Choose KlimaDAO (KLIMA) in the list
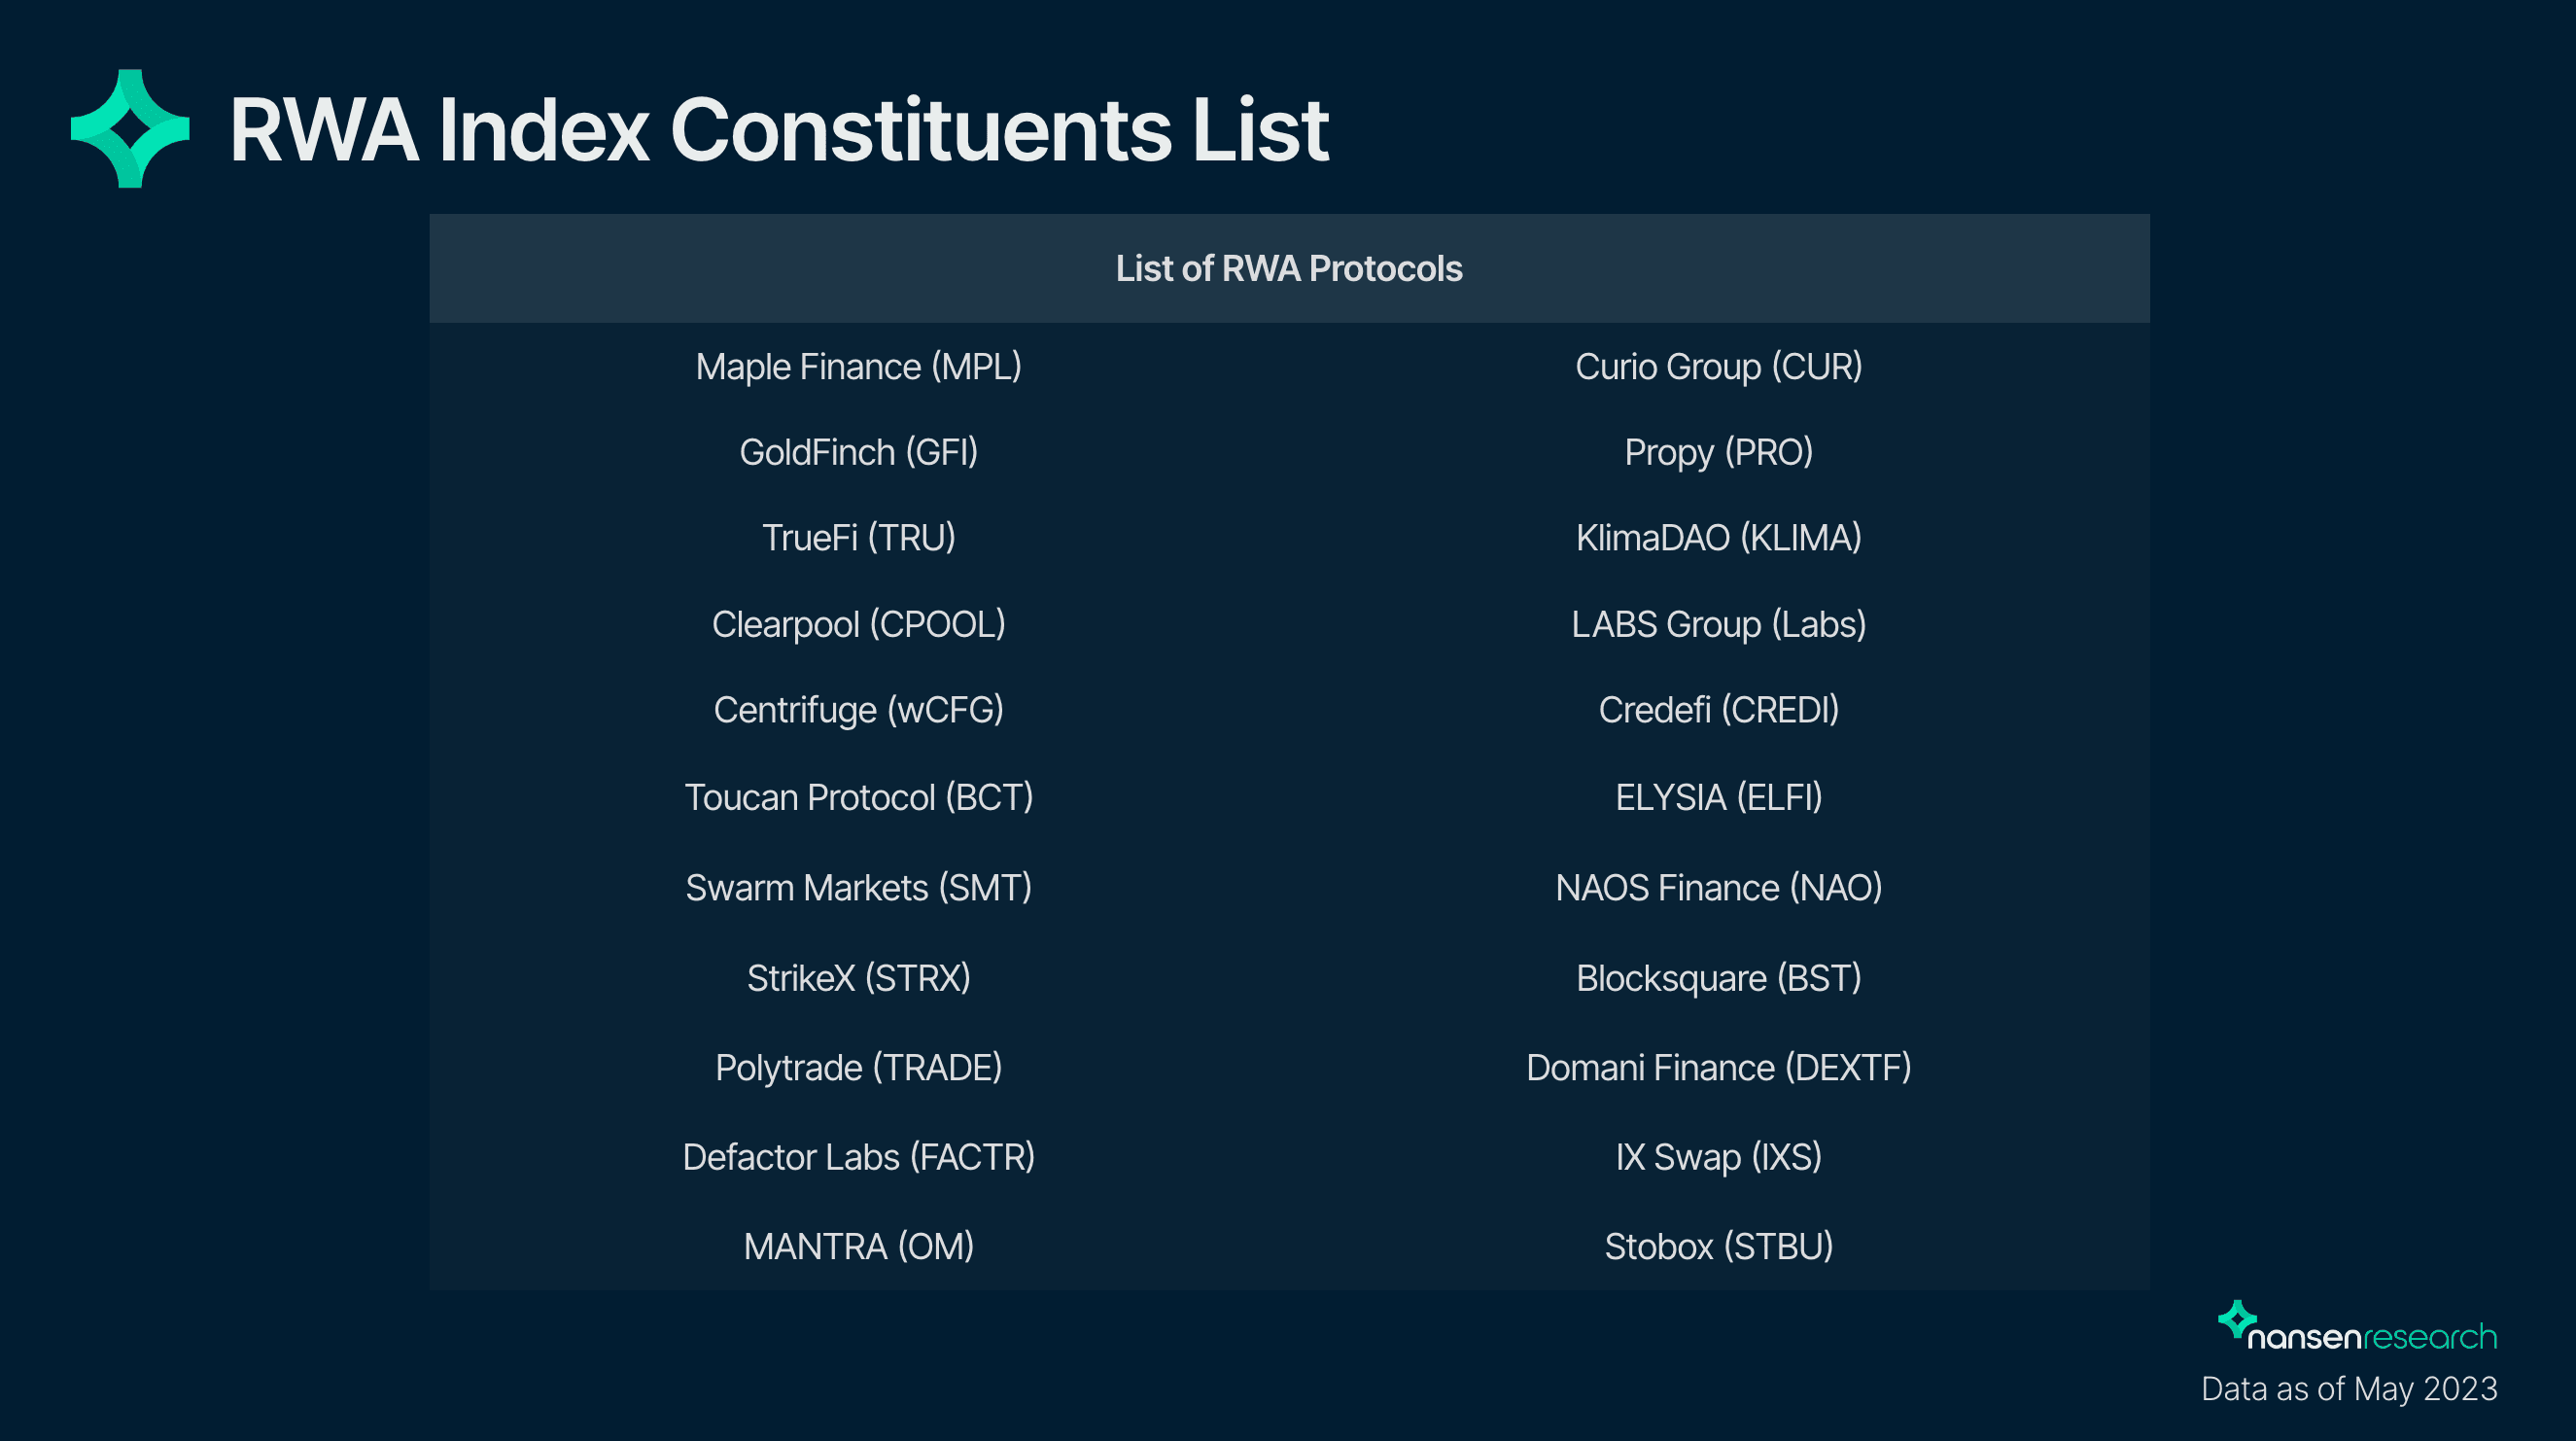Screen dimensions: 2576x1441 [1719, 538]
